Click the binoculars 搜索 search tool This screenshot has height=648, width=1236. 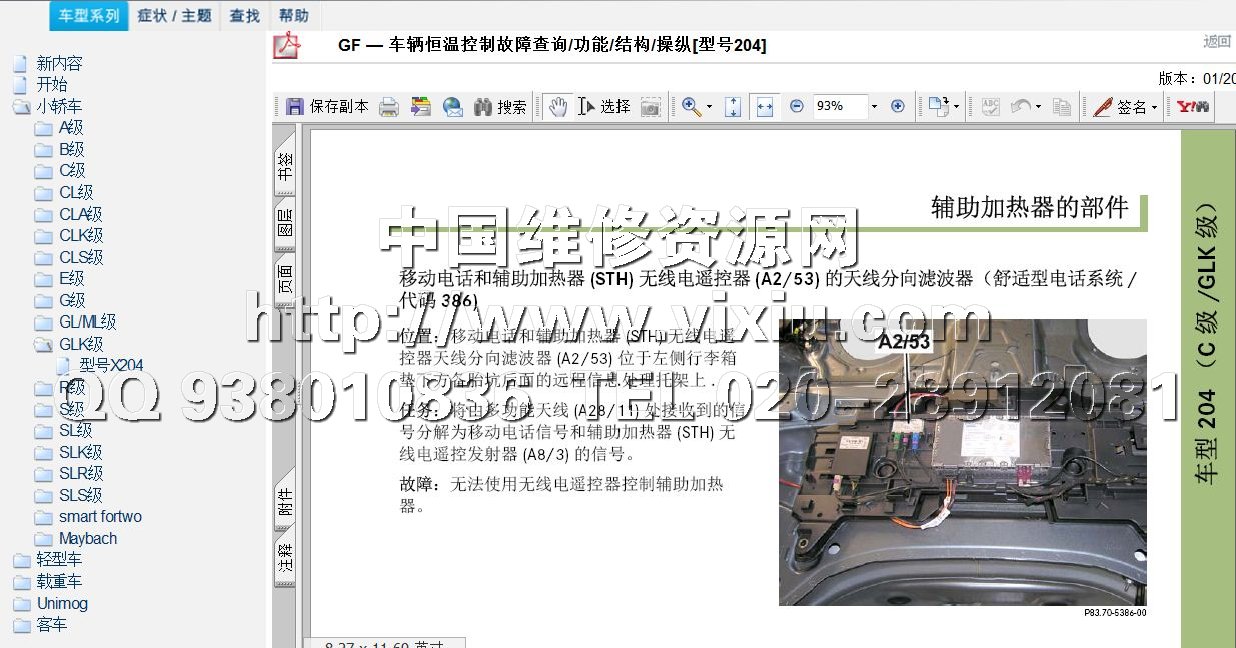(x=500, y=106)
